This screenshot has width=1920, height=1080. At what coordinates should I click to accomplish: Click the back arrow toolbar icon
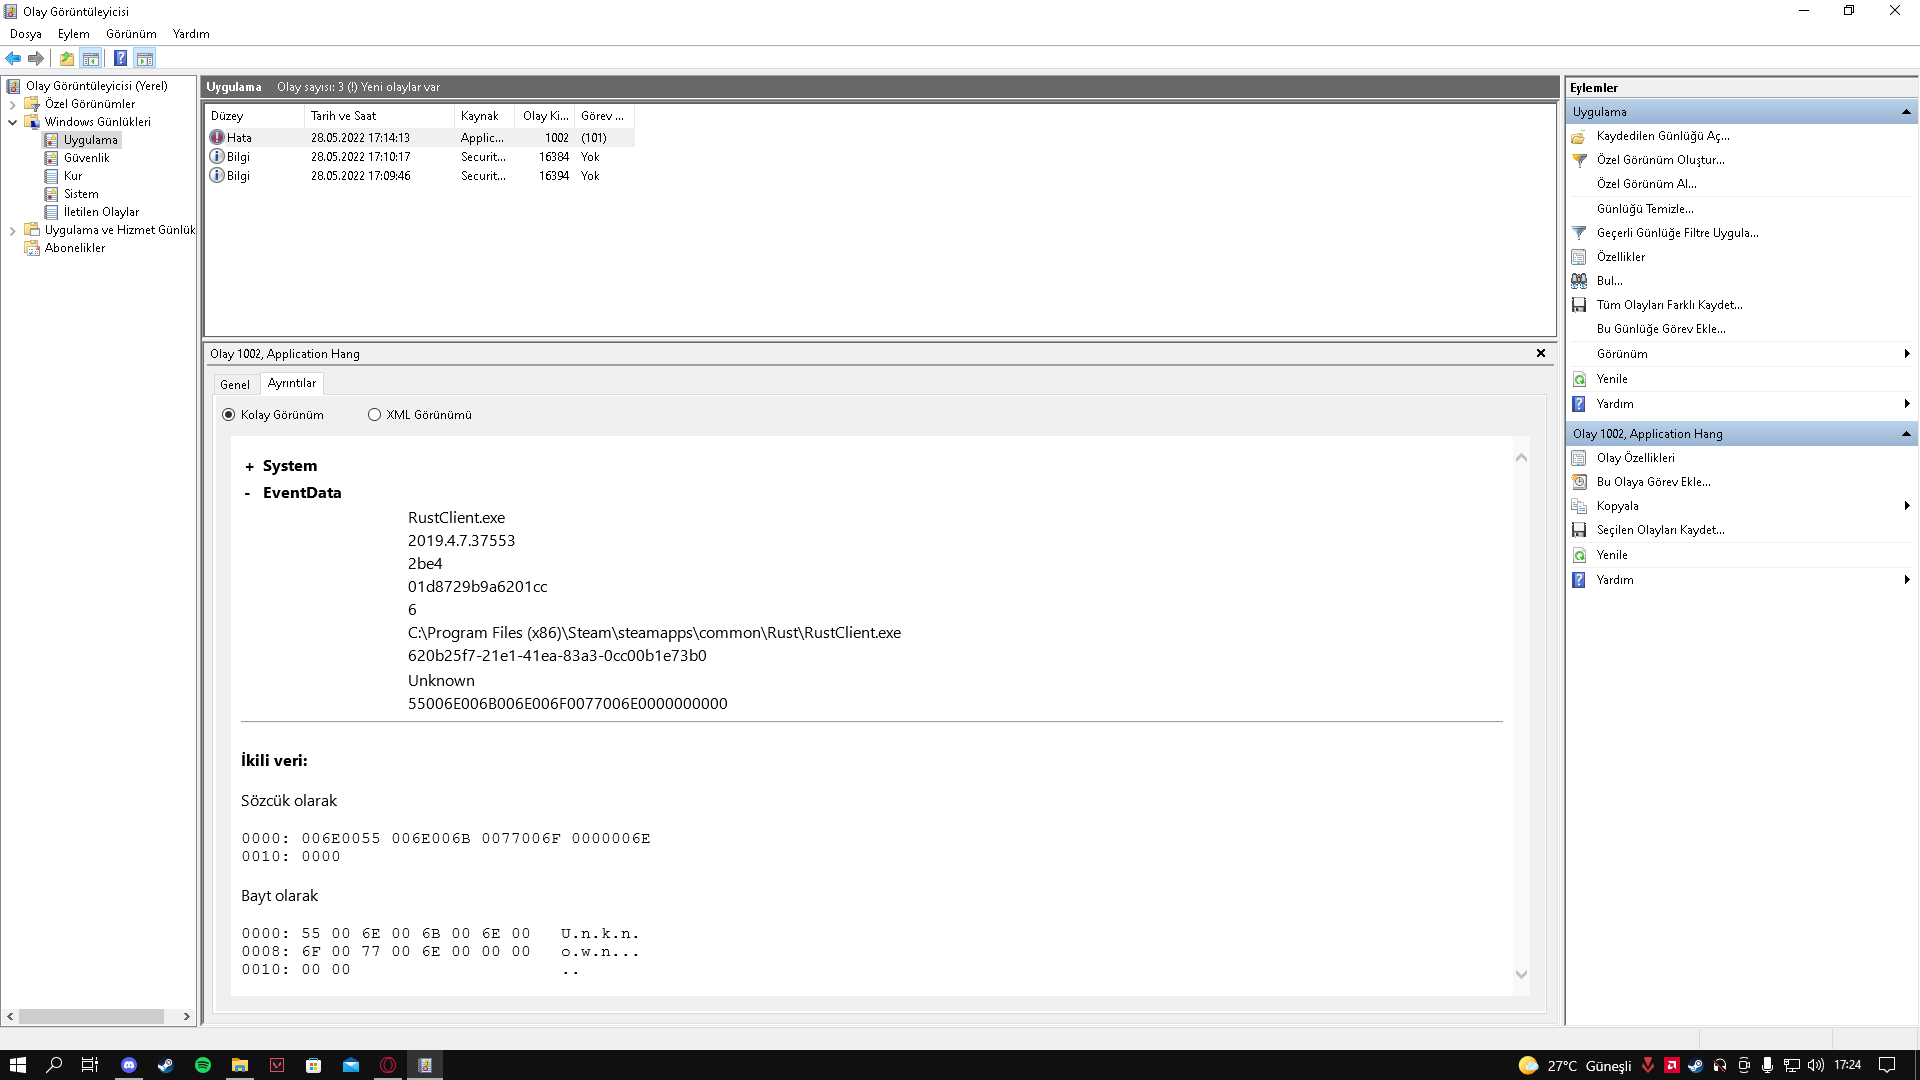[x=13, y=58]
